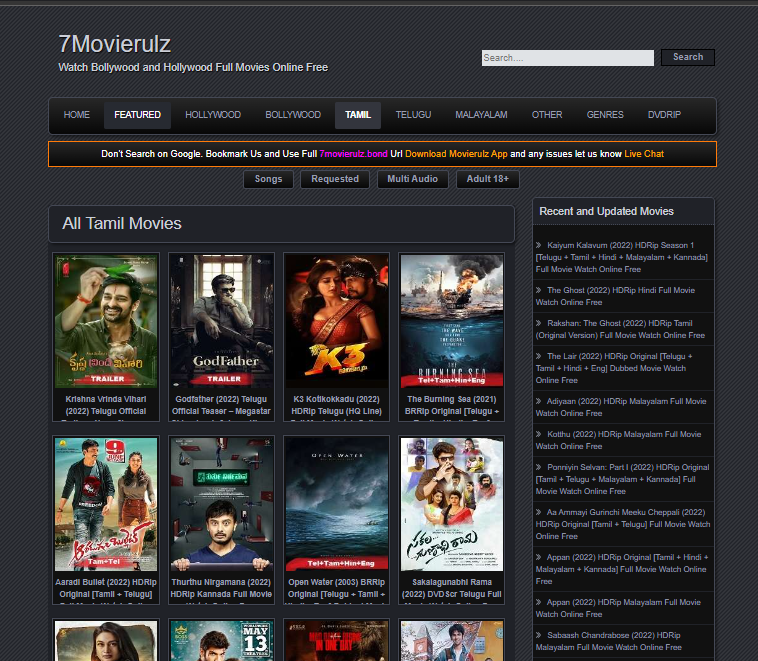Open the Live Chat link
The image size is (758, 661).
coord(643,154)
